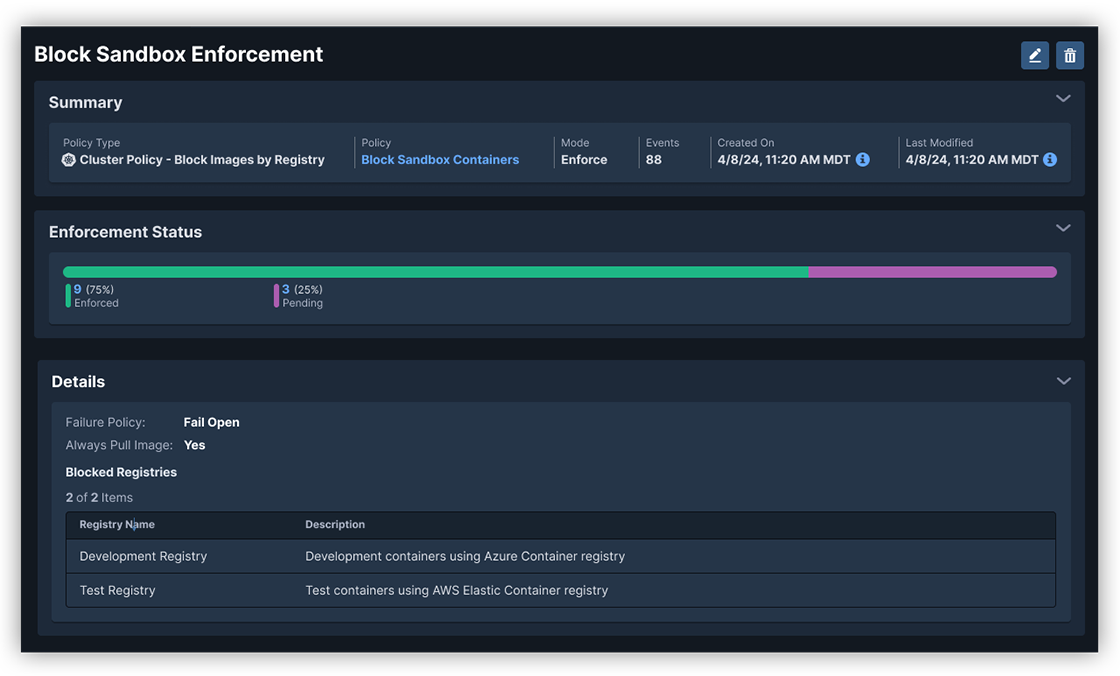Click the Description column header
Image resolution: width=1120 pixels, height=676 pixels.
pyautogui.click(x=335, y=525)
